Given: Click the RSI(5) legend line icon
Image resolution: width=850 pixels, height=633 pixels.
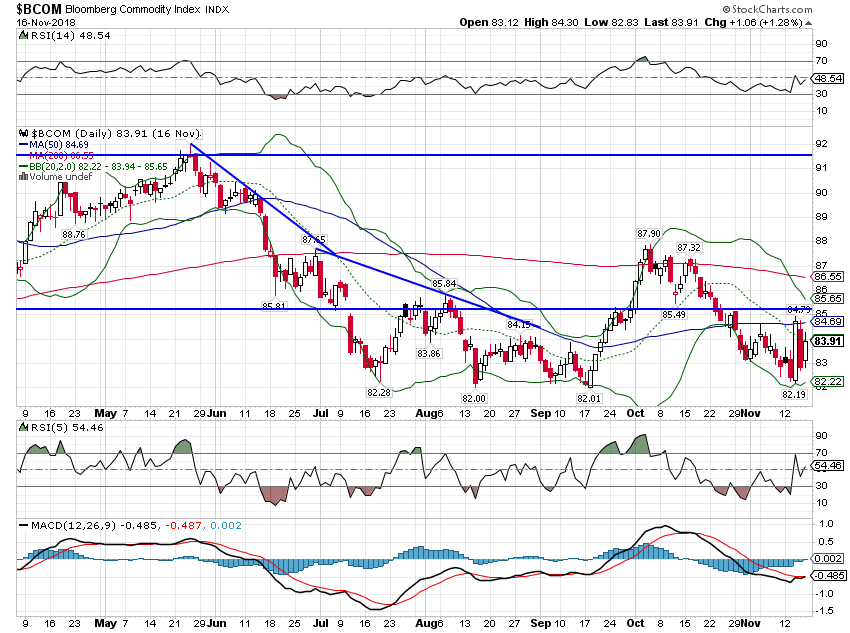Looking at the screenshot, I should point(23,428).
